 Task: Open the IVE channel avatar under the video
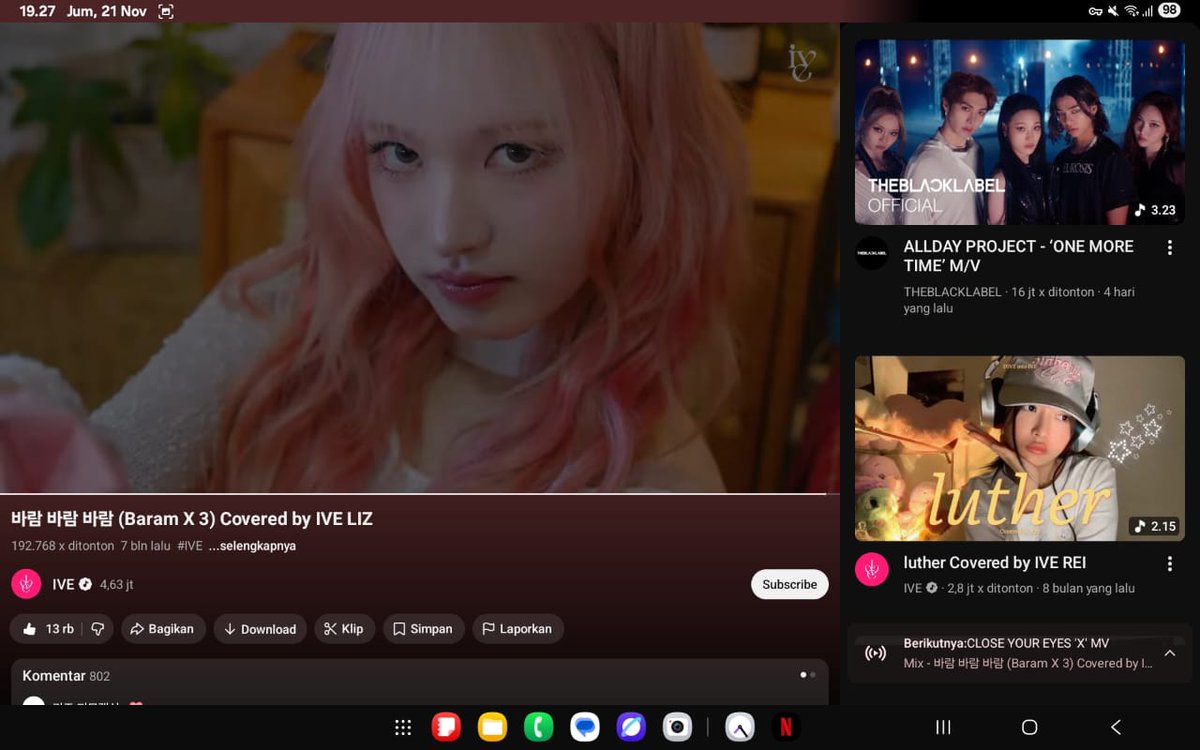[x=26, y=584]
